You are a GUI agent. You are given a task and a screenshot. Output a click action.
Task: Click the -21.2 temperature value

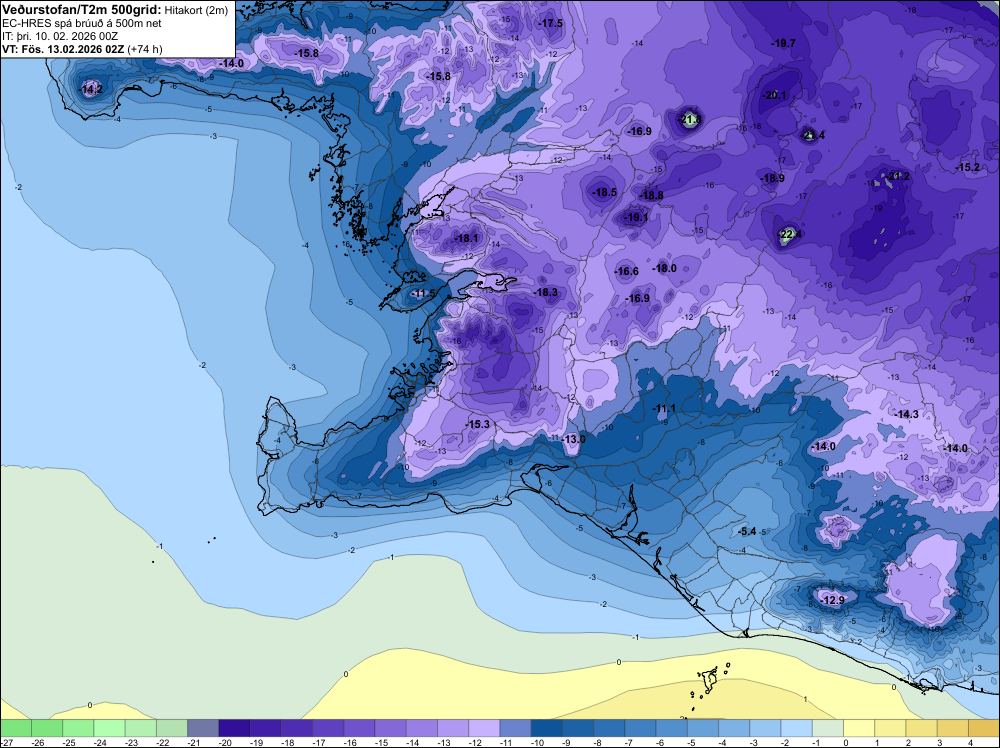898,176
